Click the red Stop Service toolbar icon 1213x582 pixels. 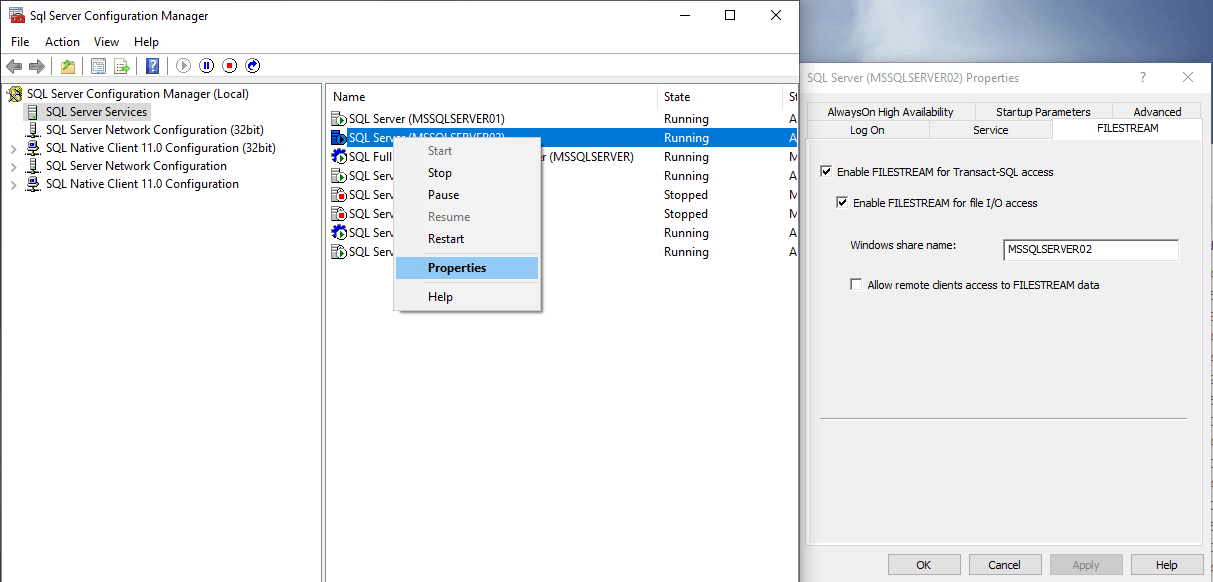click(230, 66)
